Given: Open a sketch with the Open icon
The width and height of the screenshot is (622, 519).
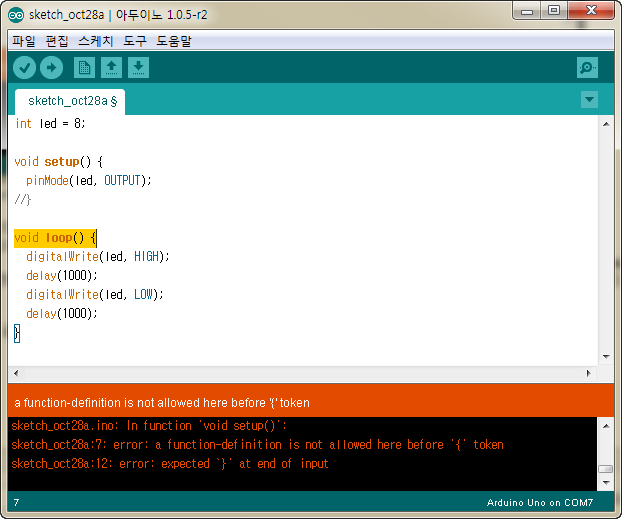Looking at the screenshot, I should [x=111, y=67].
